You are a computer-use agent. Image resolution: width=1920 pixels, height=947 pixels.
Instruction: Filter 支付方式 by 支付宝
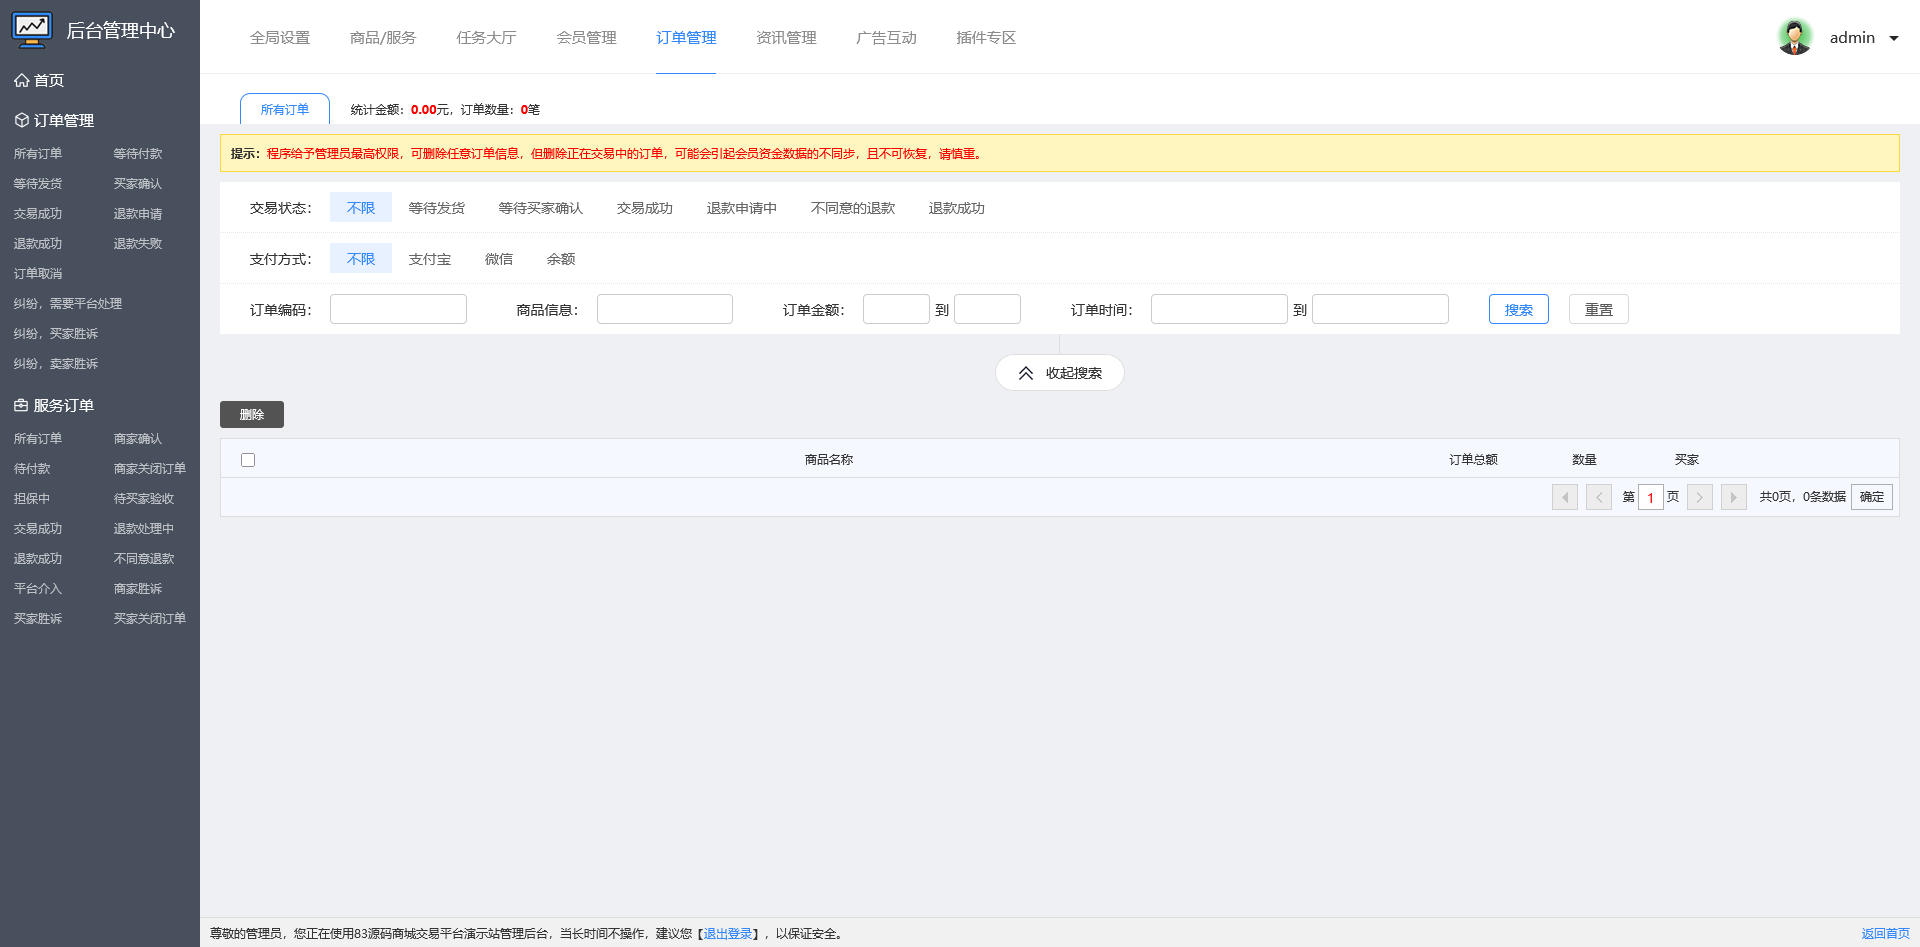tap(430, 259)
